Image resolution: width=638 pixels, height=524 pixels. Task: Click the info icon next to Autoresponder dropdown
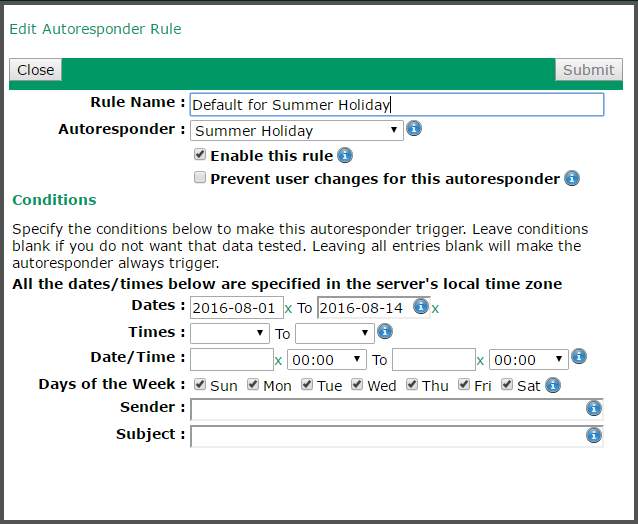414,129
